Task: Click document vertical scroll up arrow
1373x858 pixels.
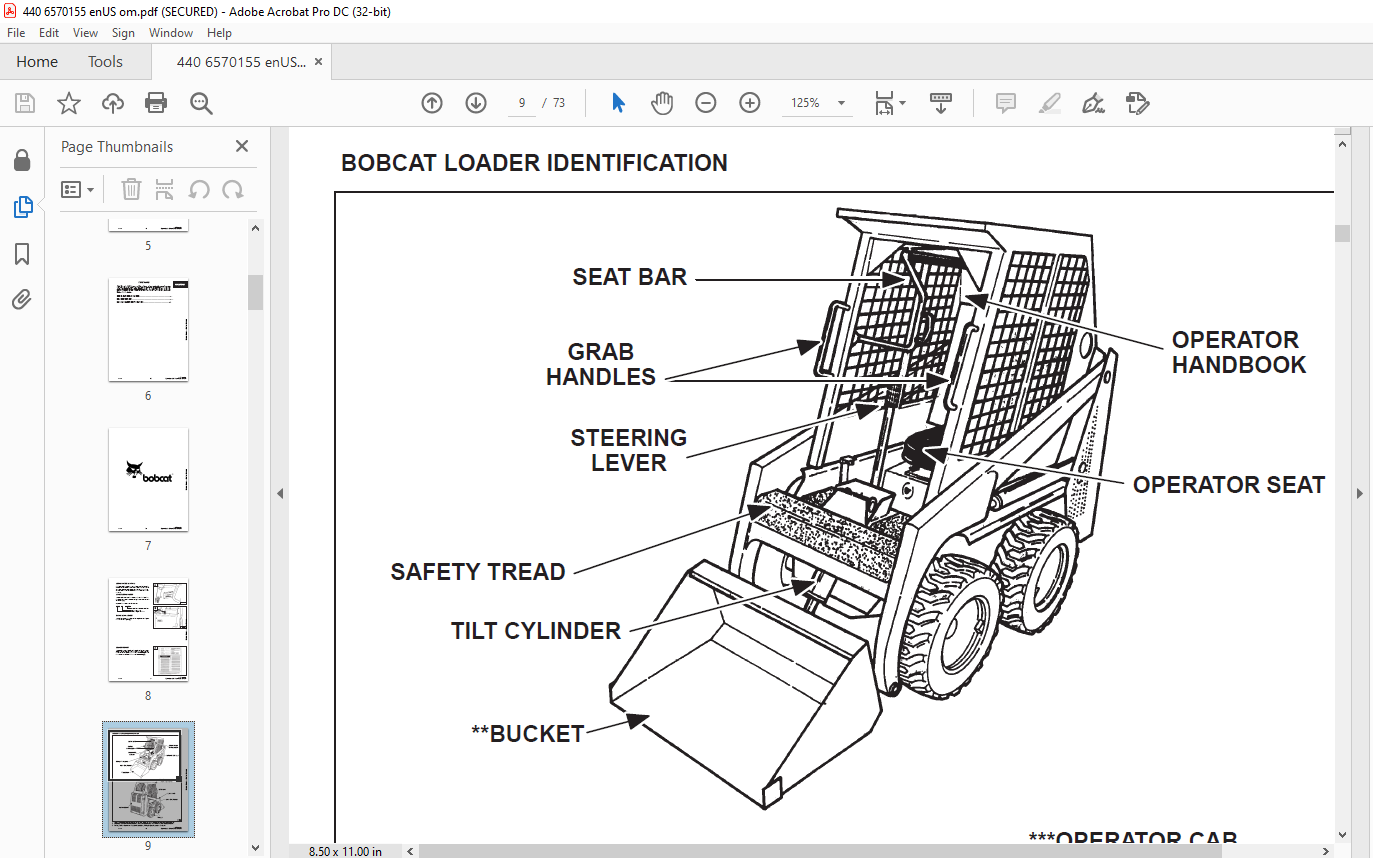Action: [1342, 144]
